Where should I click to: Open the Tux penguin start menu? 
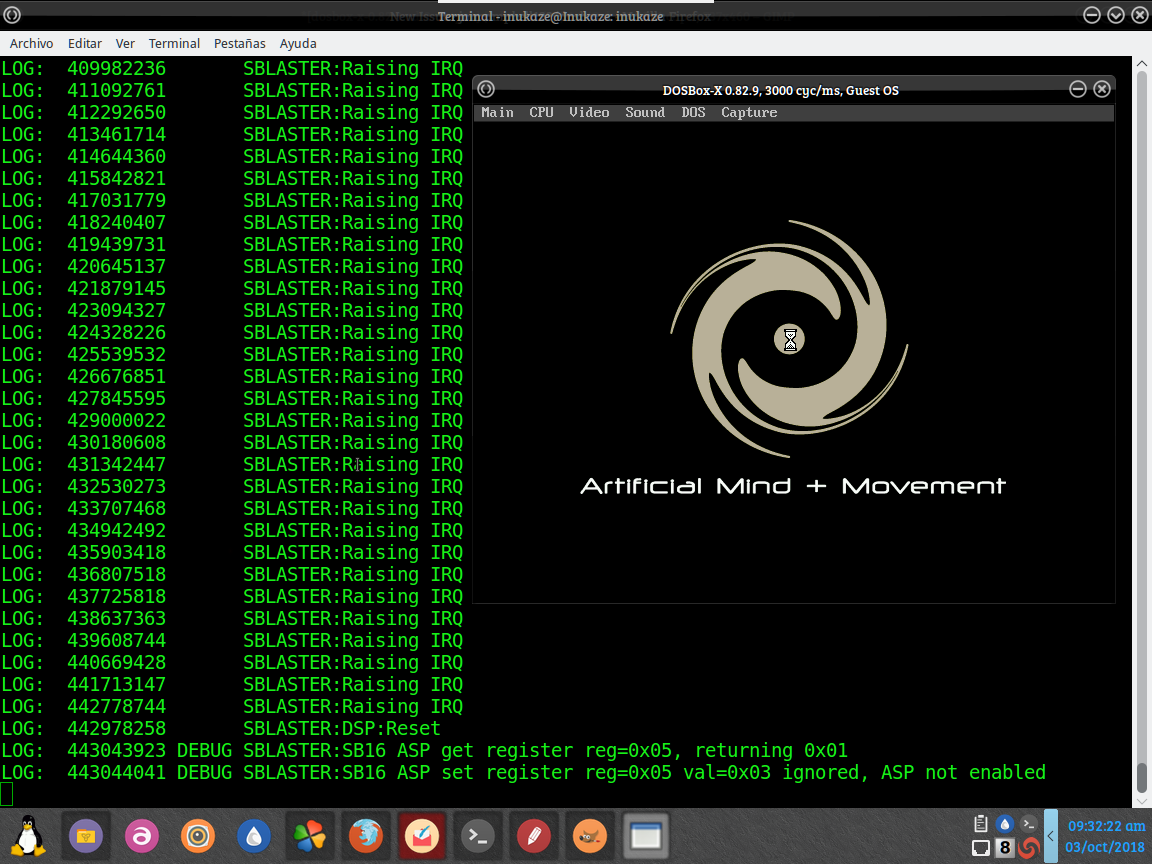pyautogui.click(x=28, y=836)
